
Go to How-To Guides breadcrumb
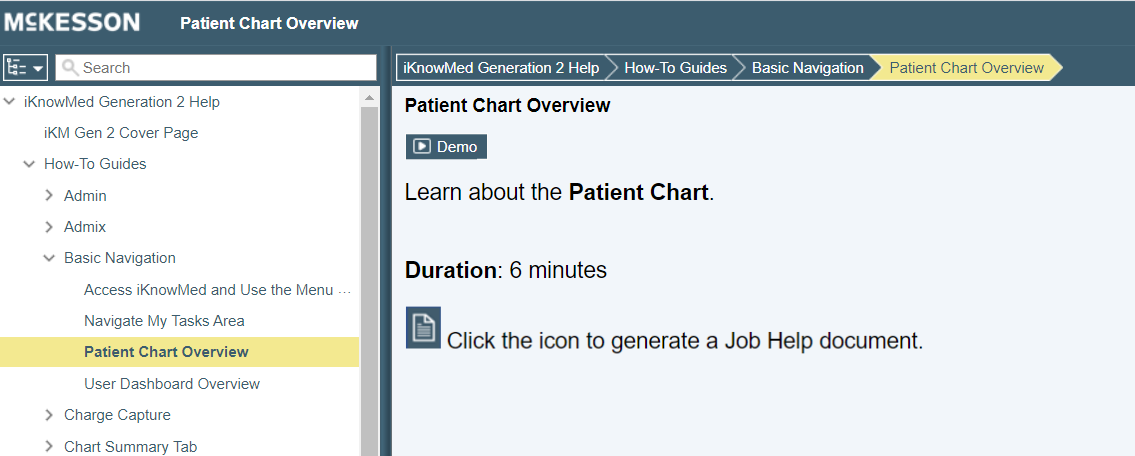point(675,68)
